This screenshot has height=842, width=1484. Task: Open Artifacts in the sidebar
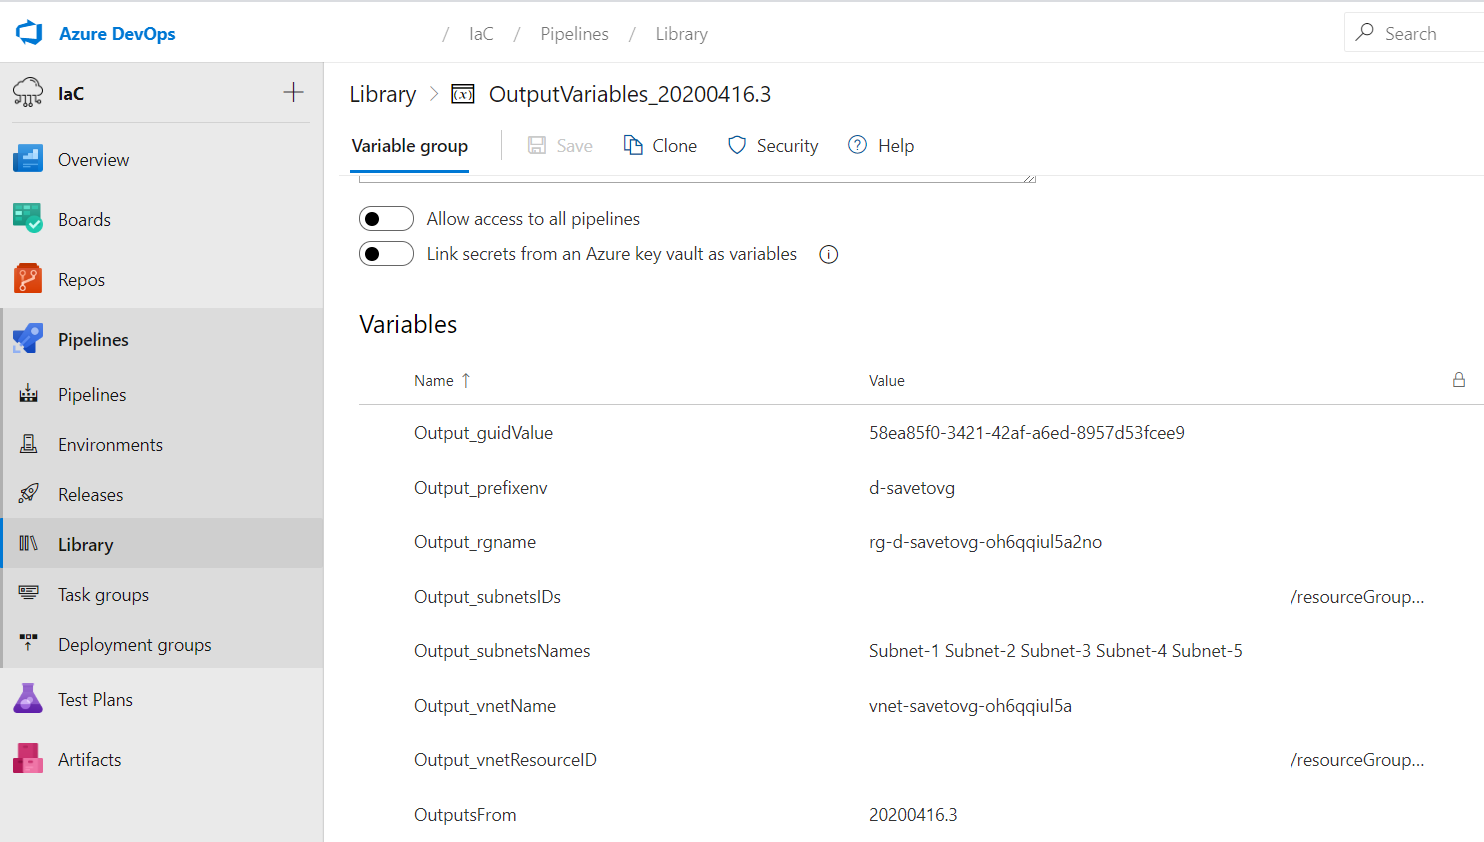[89, 760]
